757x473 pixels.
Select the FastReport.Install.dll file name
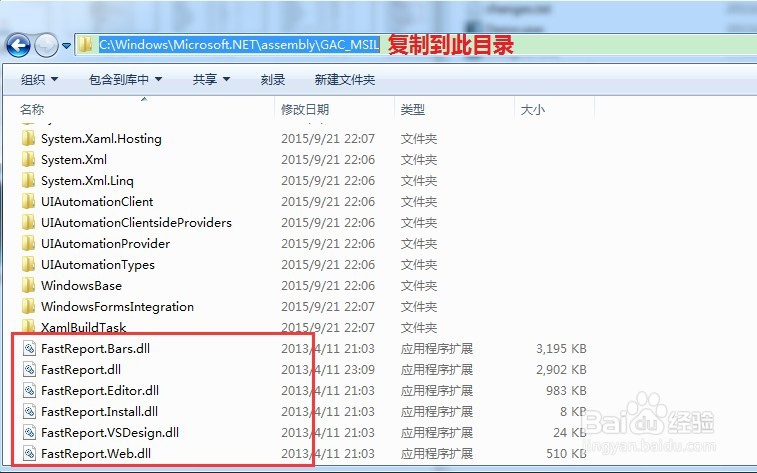99,411
